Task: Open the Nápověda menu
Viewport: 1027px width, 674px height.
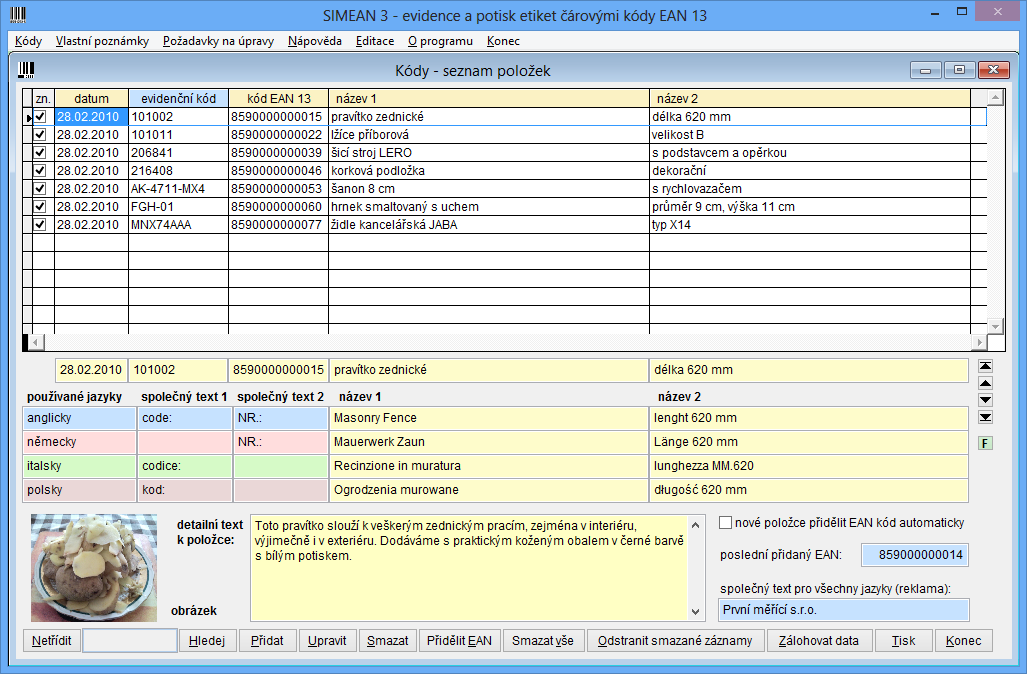Action: [314, 41]
